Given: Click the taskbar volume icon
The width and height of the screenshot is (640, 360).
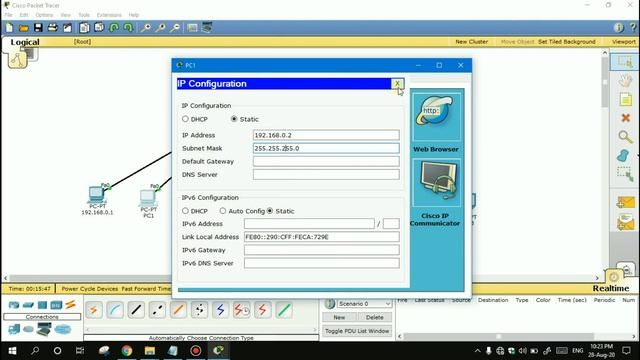Looking at the screenshot, I should (523, 351).
